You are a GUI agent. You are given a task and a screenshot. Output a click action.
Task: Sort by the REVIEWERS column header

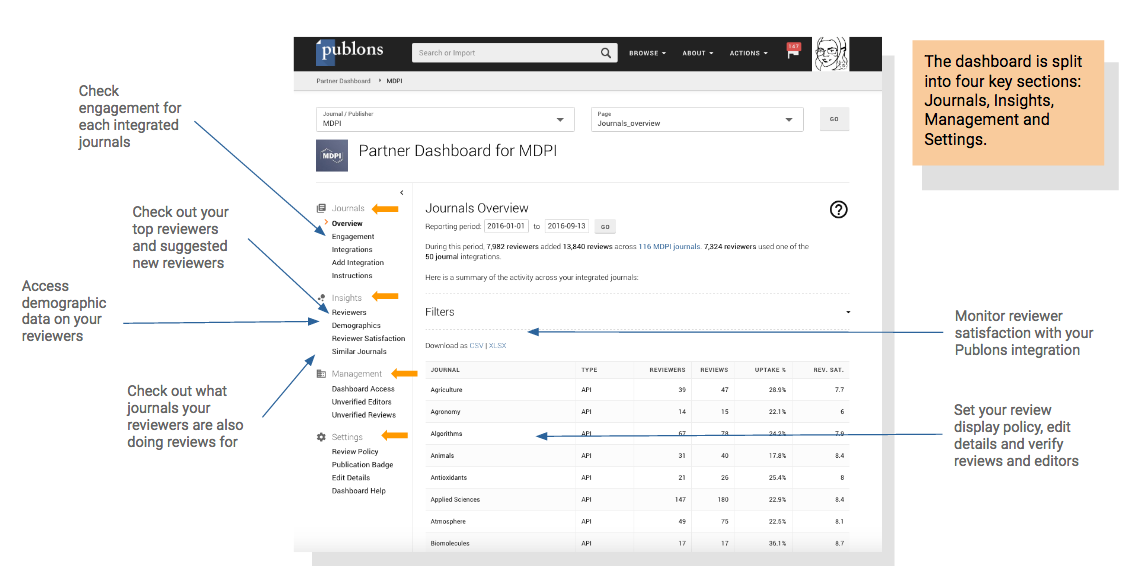tap(667, 369)
